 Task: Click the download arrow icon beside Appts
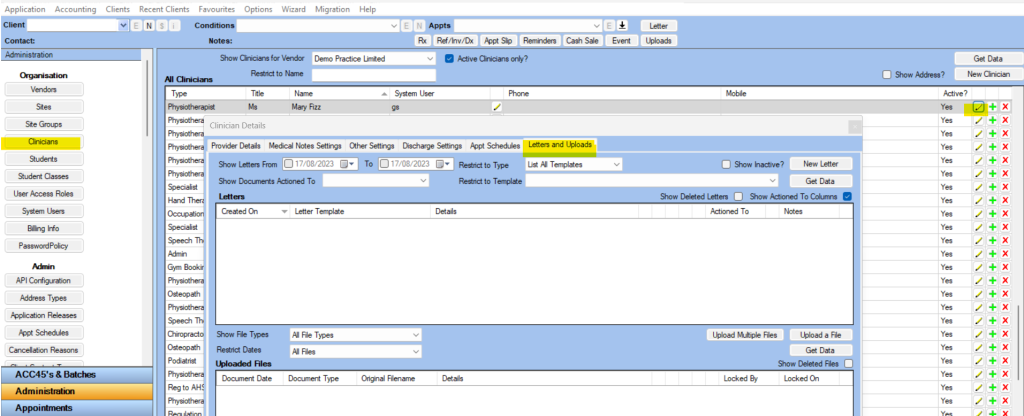[x=622, y=25]
